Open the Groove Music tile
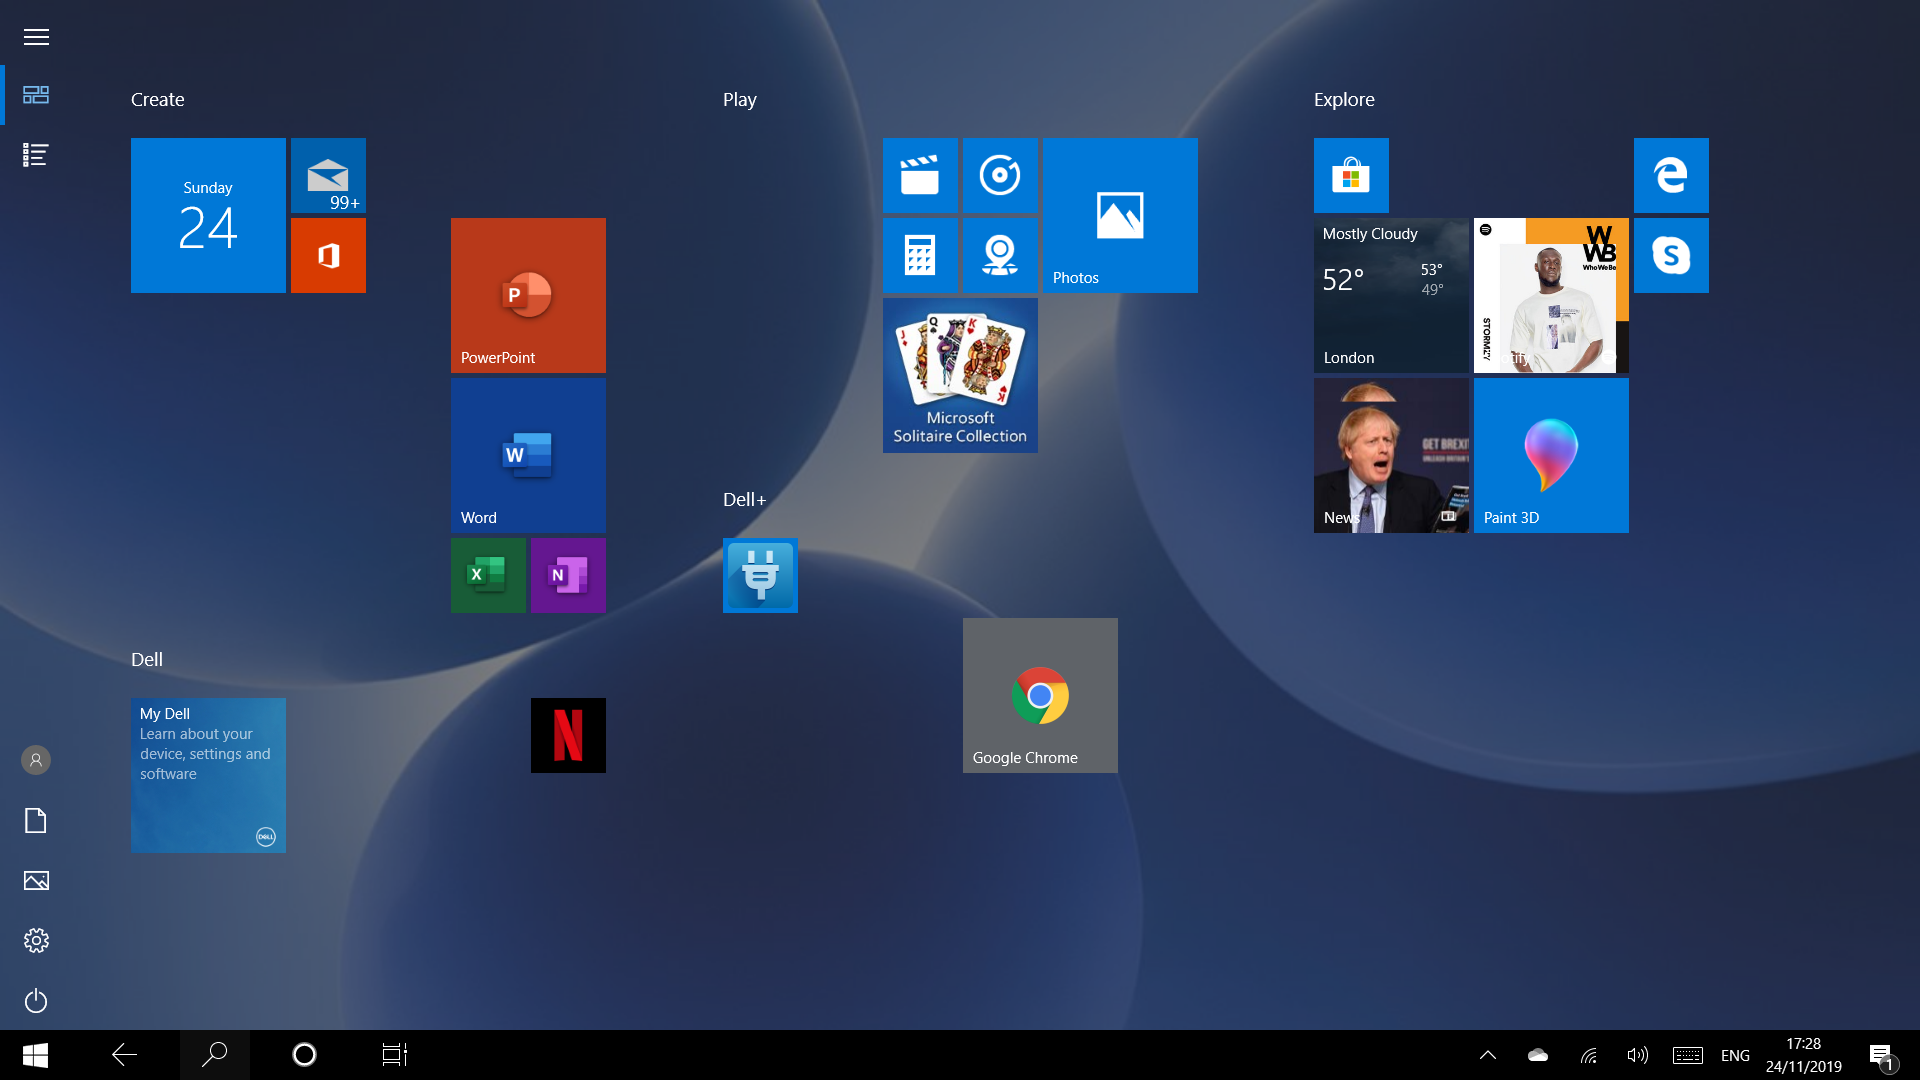This screenshot has height=1080, width=1920. pos(1000,175)
